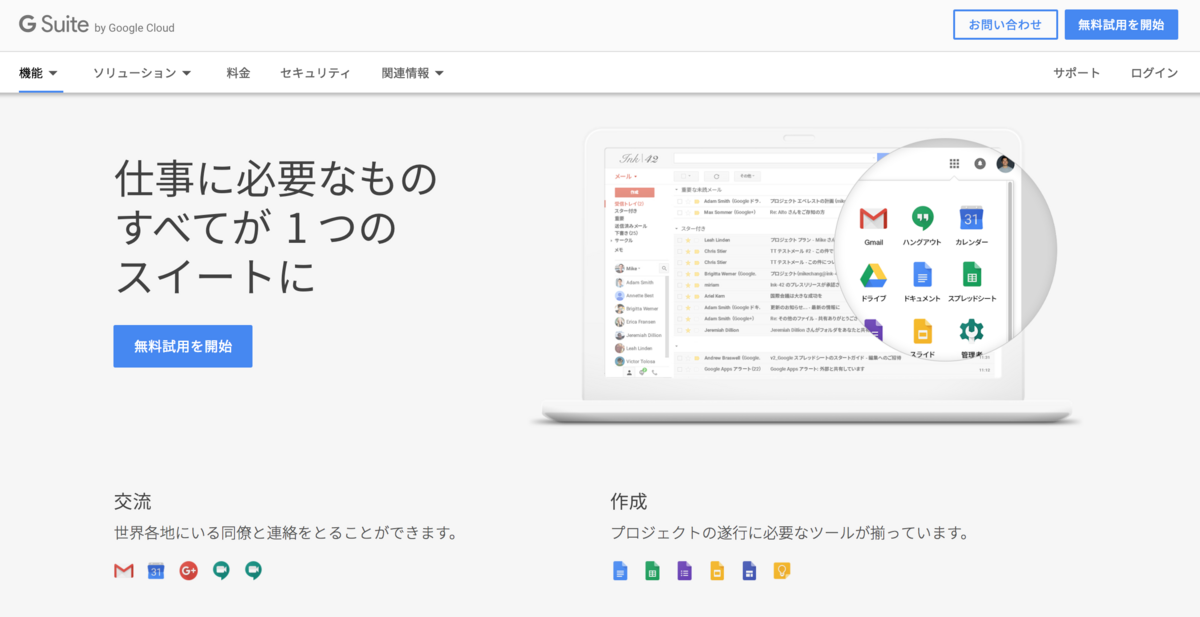Open the purple Forms icon under 作成
Screen dimensions: 1200x617
(x=684, y=571)
